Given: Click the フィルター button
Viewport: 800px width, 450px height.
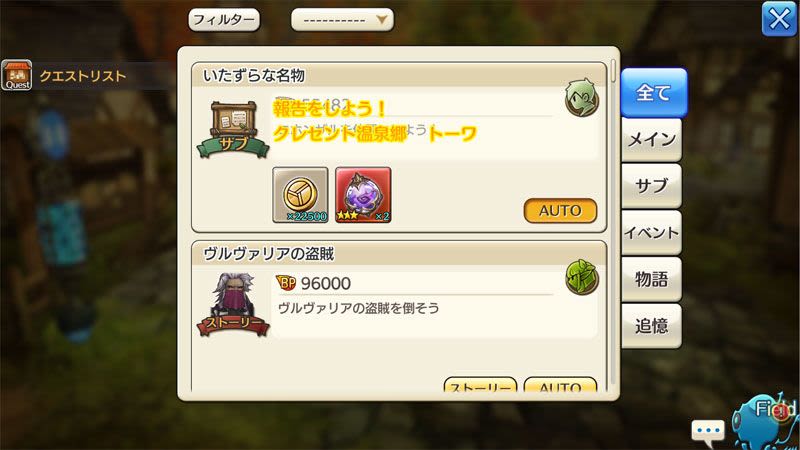Looking at the screenshot, I should (x=224, y=20).
